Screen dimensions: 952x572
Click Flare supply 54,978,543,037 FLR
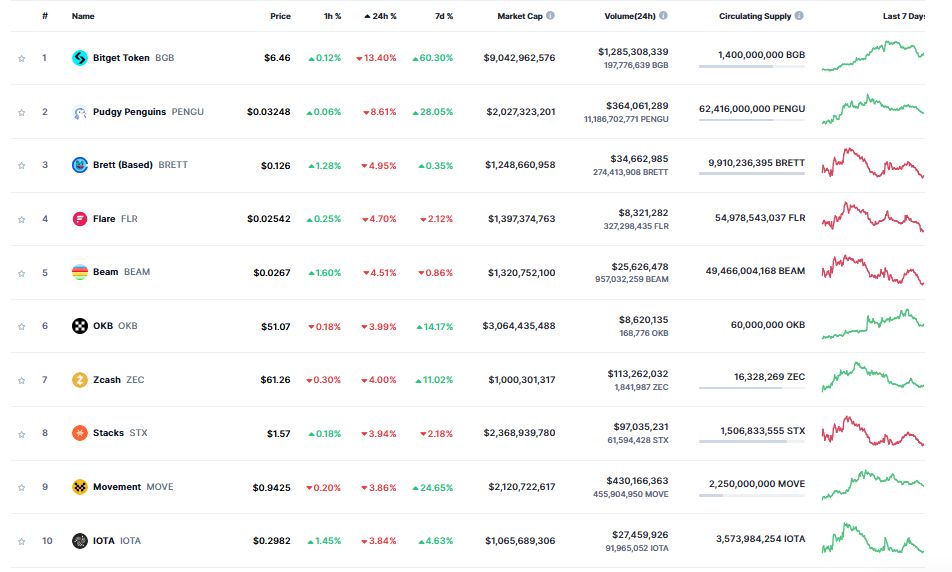pos(760,217)
